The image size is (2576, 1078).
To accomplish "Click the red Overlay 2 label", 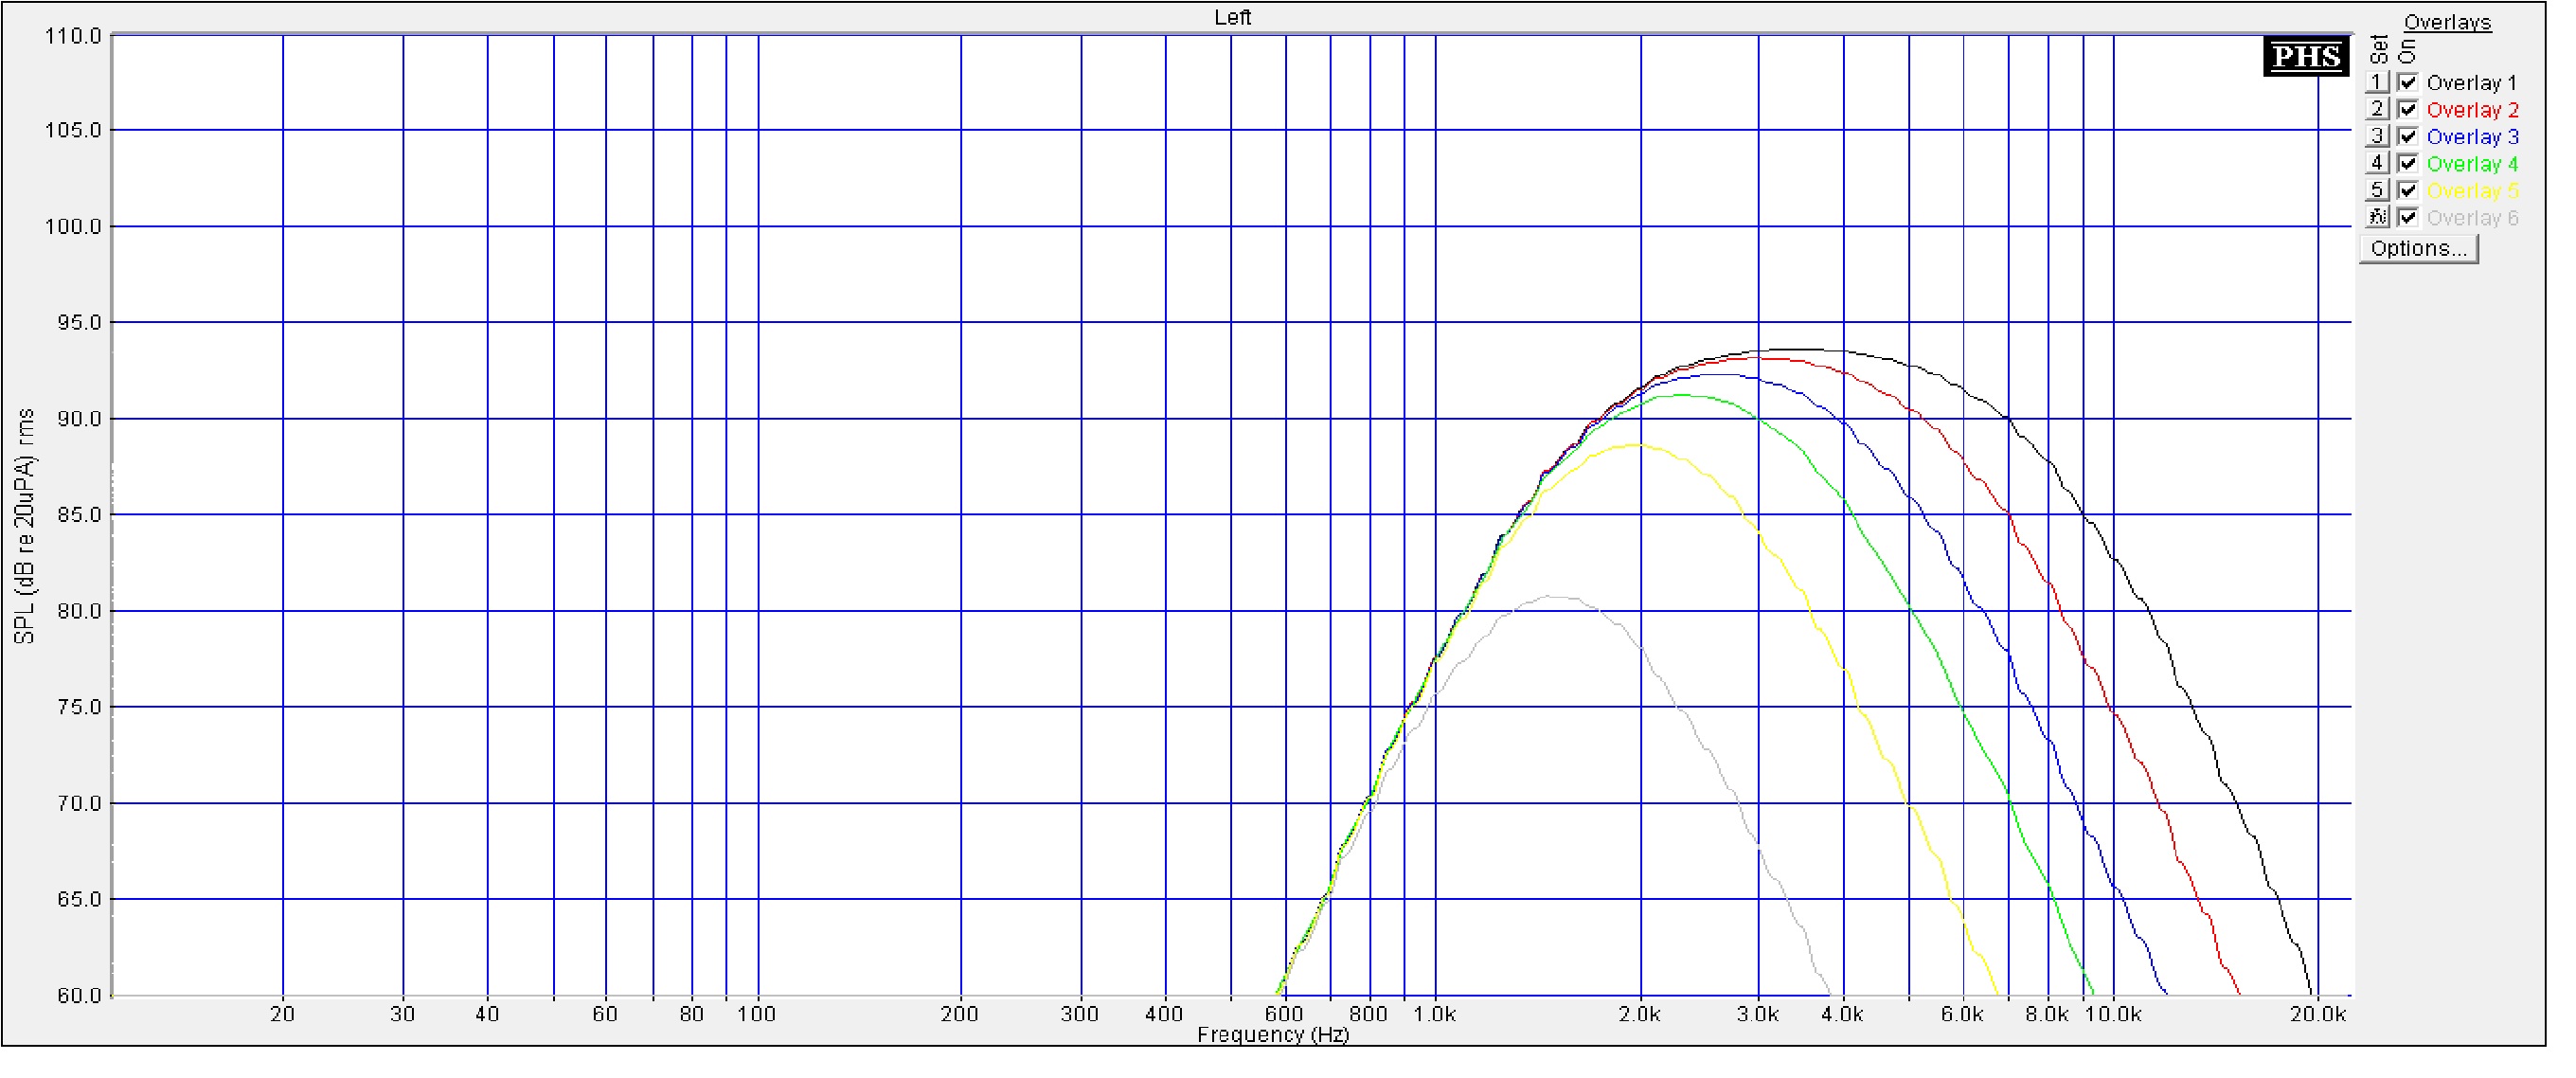I will point(2472,110).
